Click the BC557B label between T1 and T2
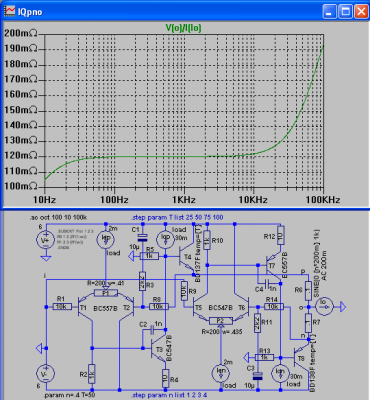This screenshot has width=370, height=400. tap(105, 308)
